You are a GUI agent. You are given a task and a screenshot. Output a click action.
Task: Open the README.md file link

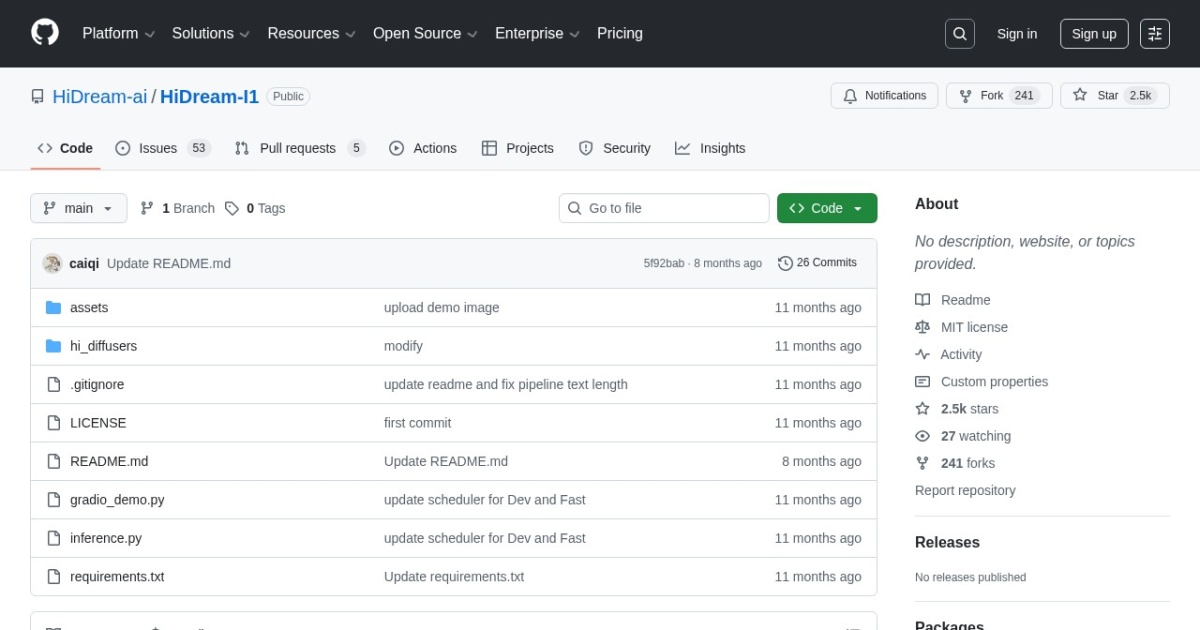[x=109, y=461]
